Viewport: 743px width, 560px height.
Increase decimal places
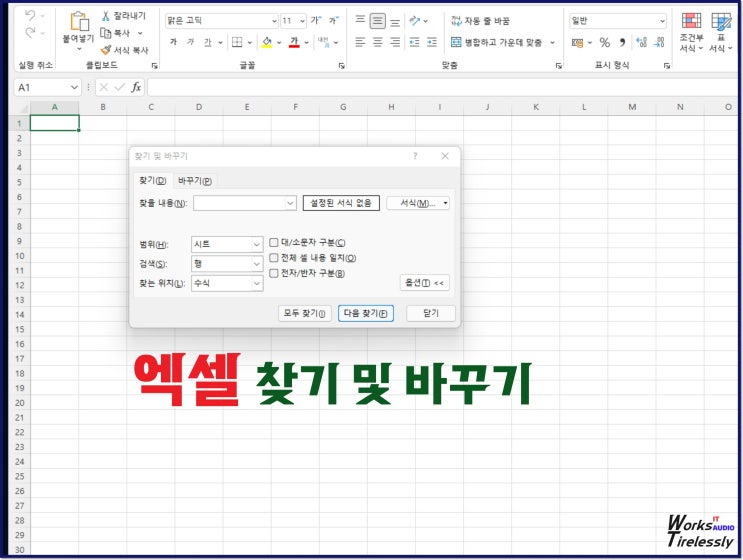point(641,43)
